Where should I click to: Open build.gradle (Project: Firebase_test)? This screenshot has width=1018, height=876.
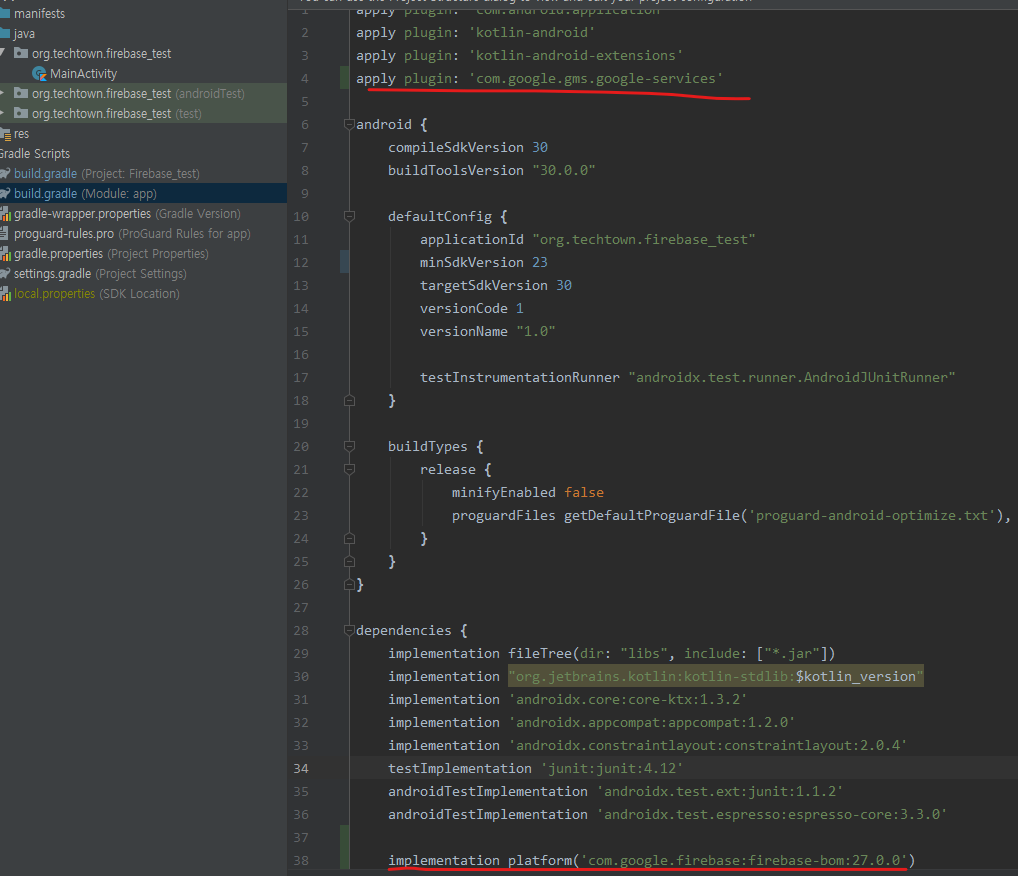(106, 173)
